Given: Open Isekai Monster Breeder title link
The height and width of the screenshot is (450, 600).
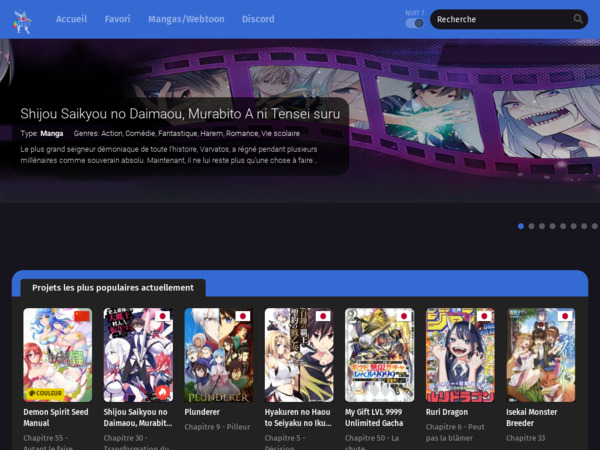Looking at the screenshot, I should click(x=532, y=417).
